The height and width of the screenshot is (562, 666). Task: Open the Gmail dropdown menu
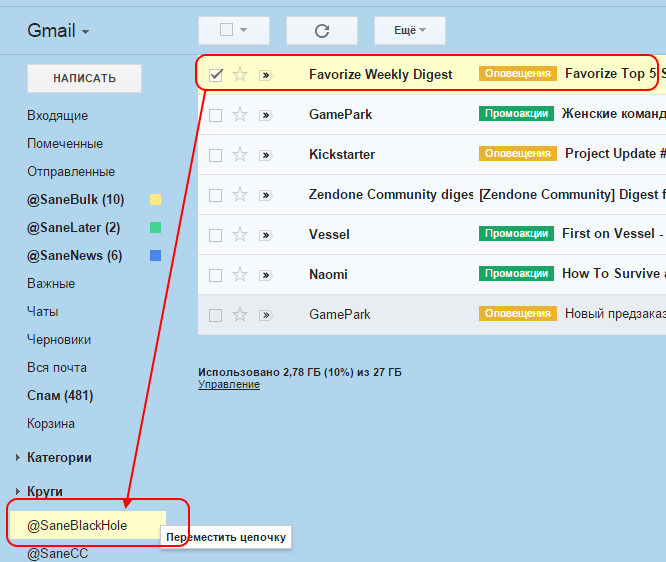[58, 31]
